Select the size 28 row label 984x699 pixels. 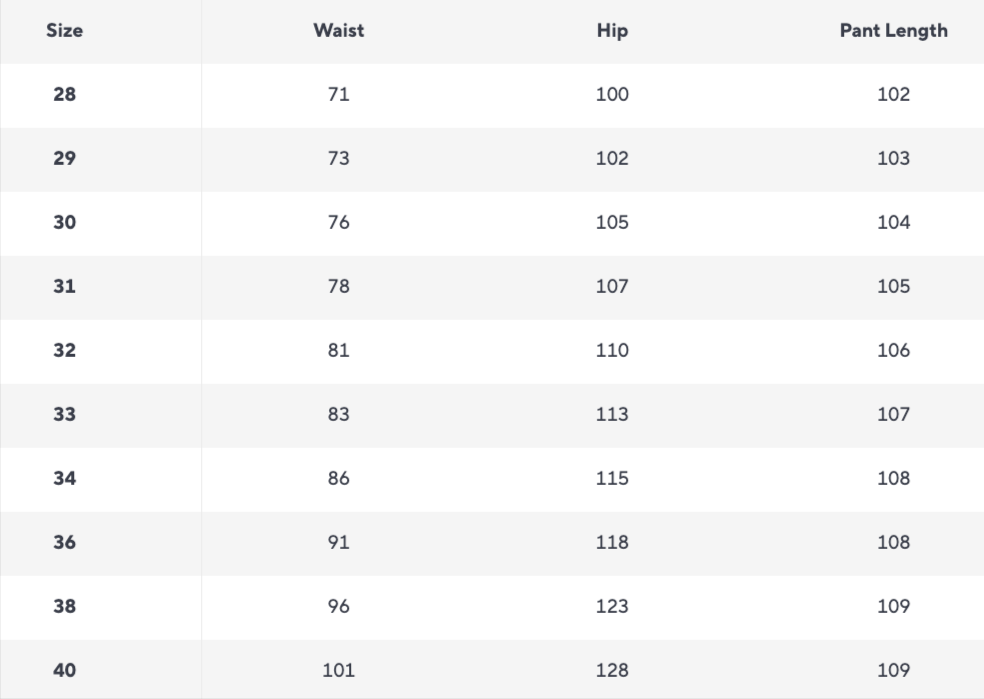64,95
